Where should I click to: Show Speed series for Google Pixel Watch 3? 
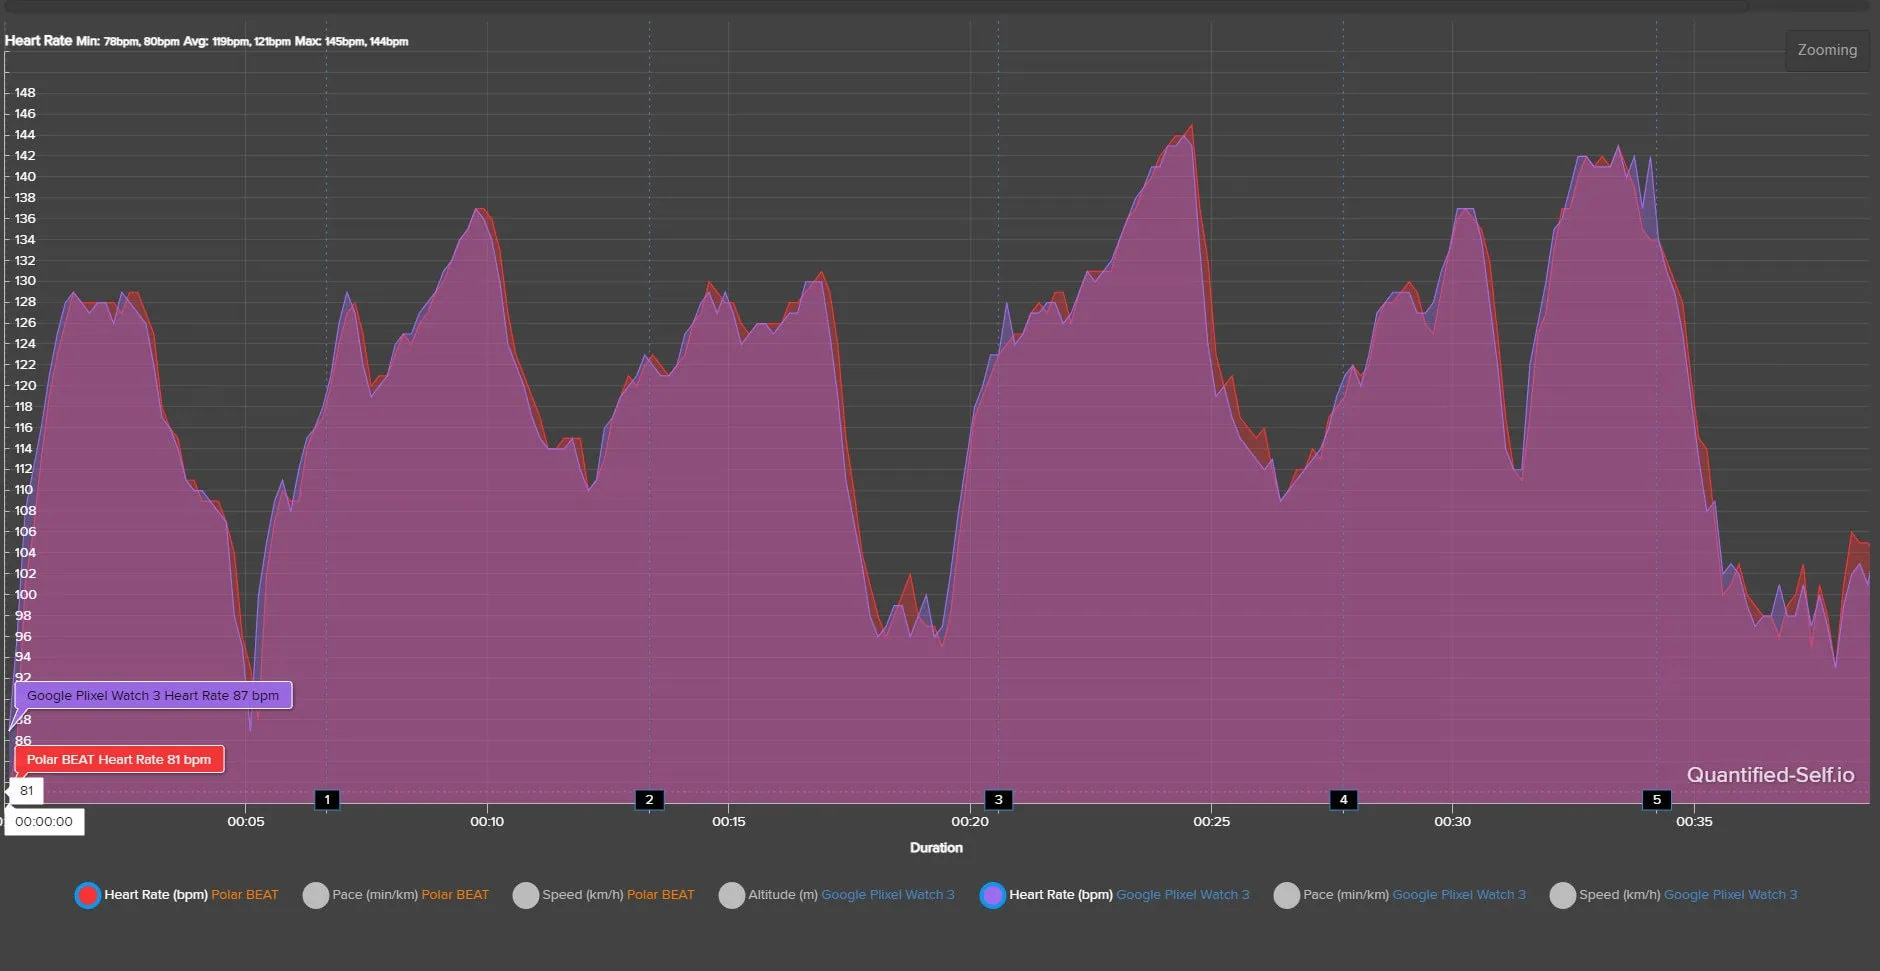coord(1562,895)
